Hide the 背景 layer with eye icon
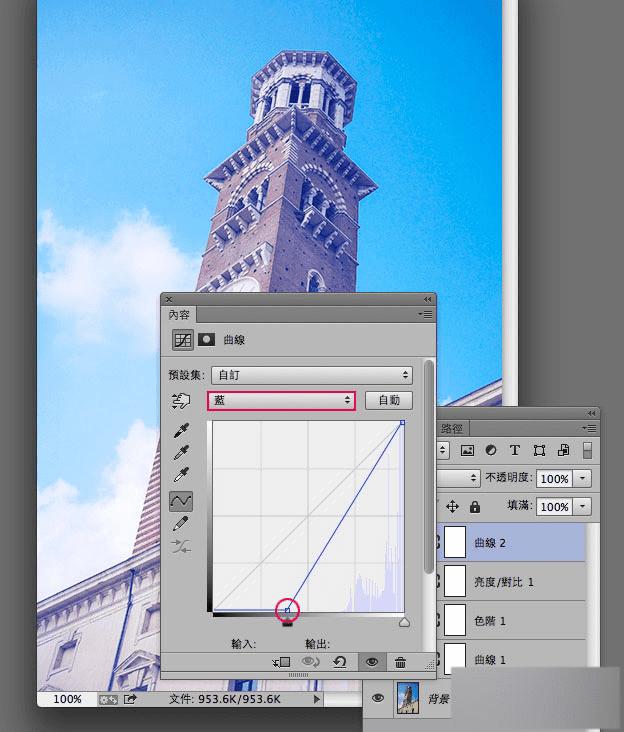This screenshot has height=732, width=624. click(378, 697)
